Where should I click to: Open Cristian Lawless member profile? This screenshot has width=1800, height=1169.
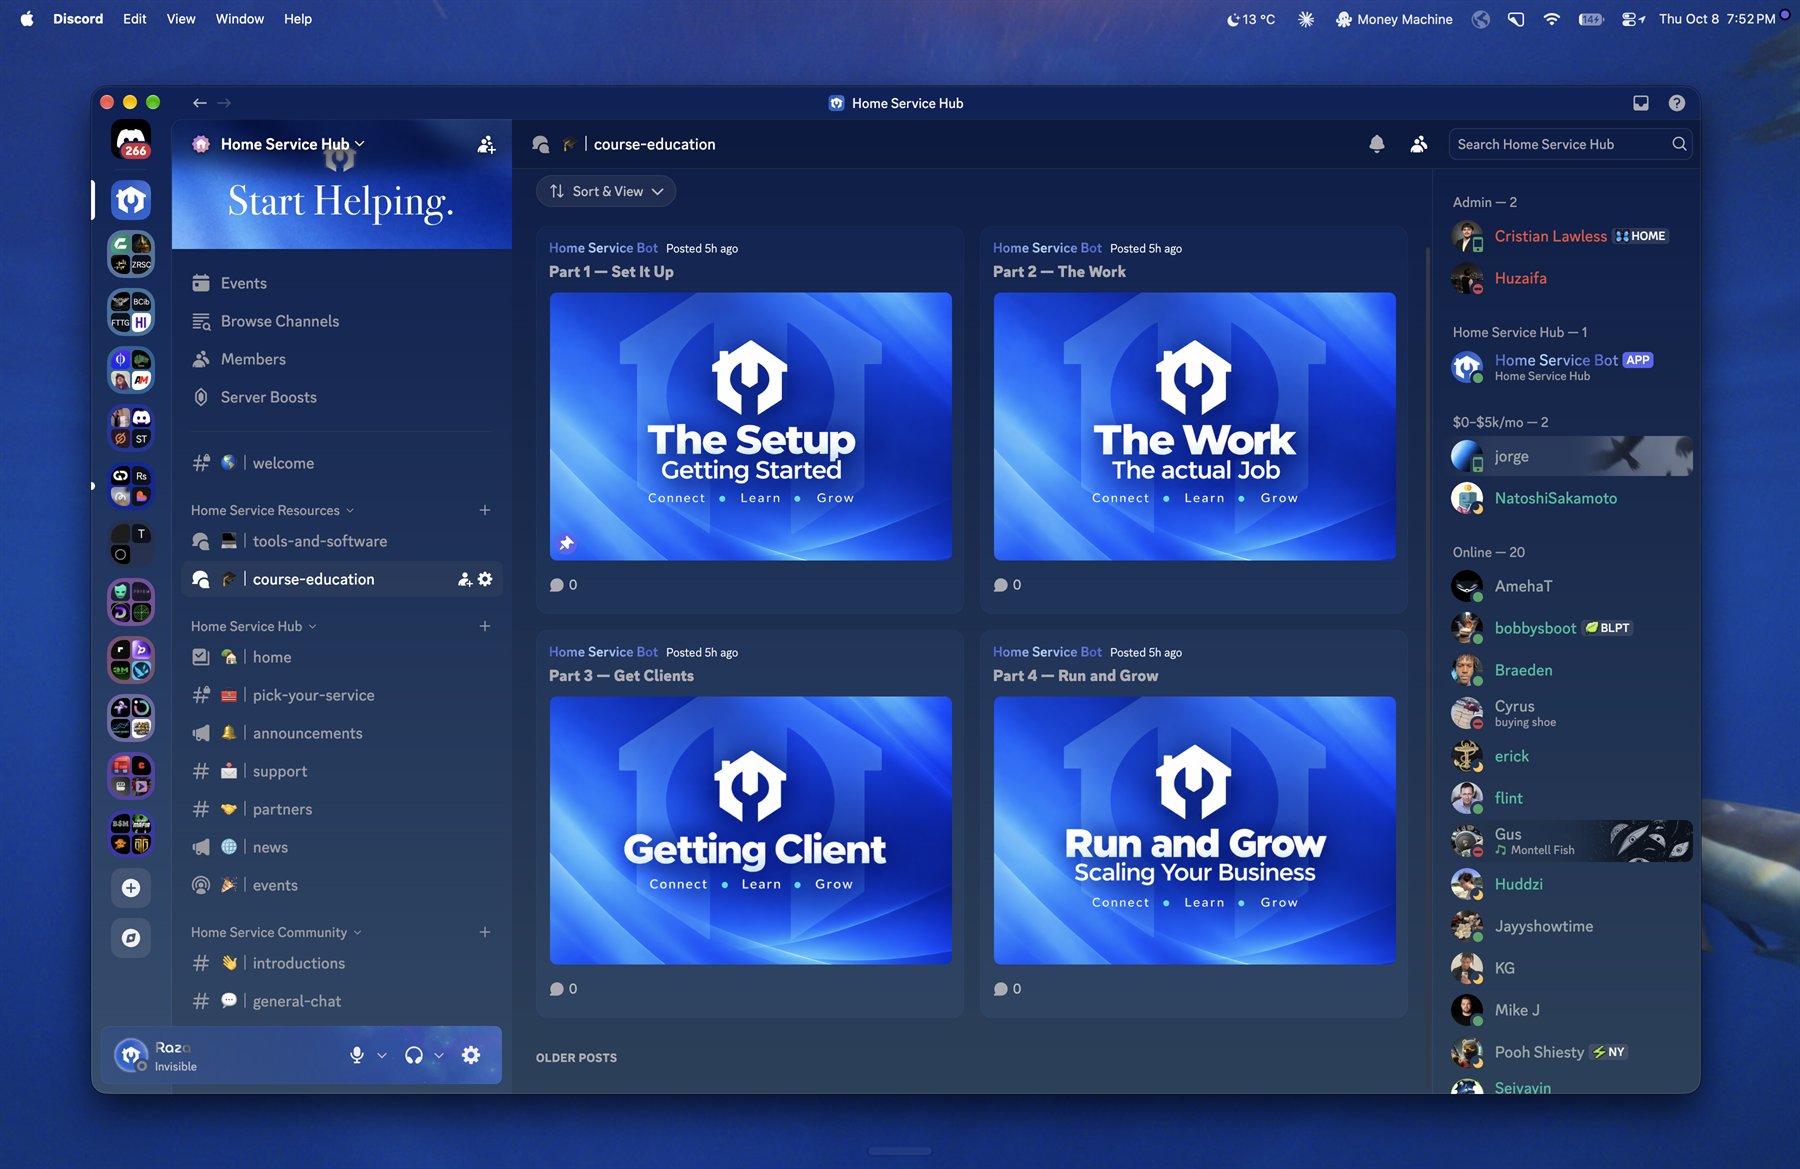coord(1570,236)
